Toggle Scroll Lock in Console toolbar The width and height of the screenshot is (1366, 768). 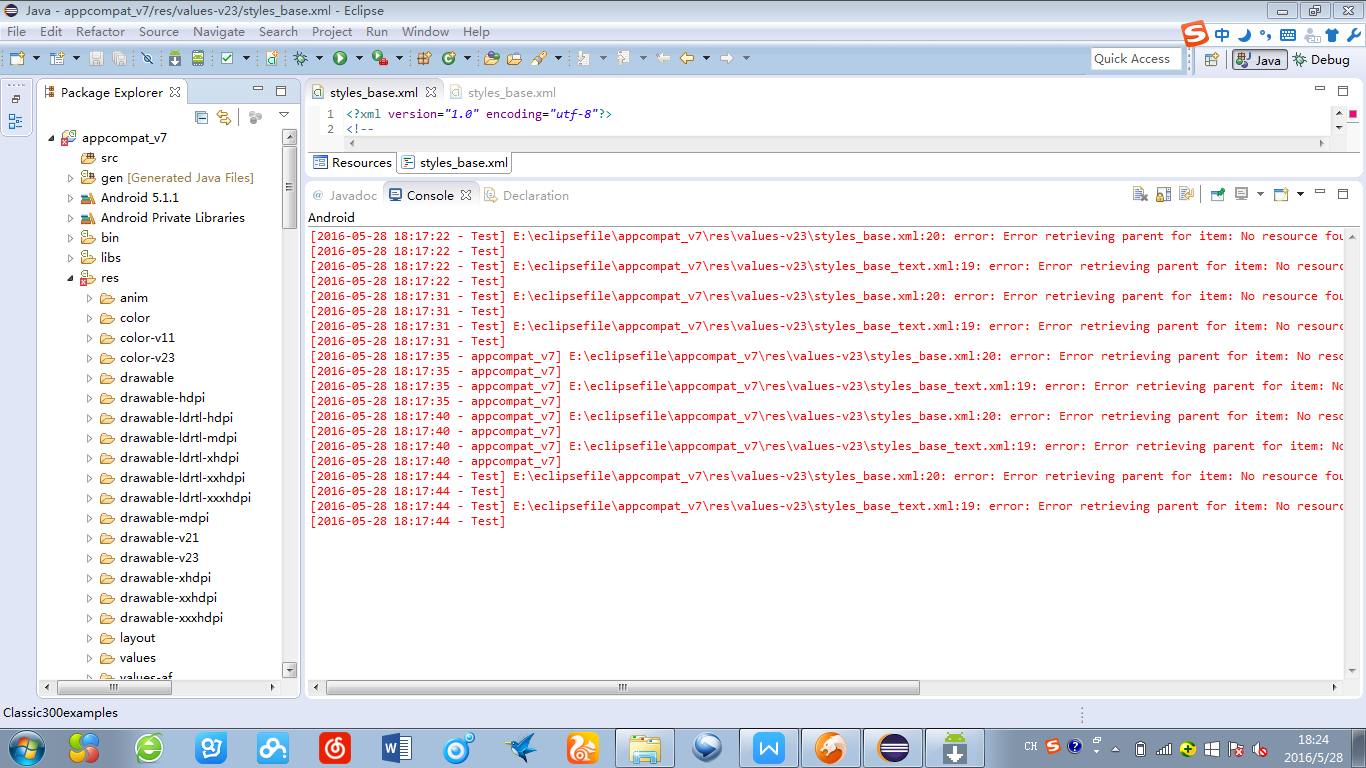click(1164, 194)
